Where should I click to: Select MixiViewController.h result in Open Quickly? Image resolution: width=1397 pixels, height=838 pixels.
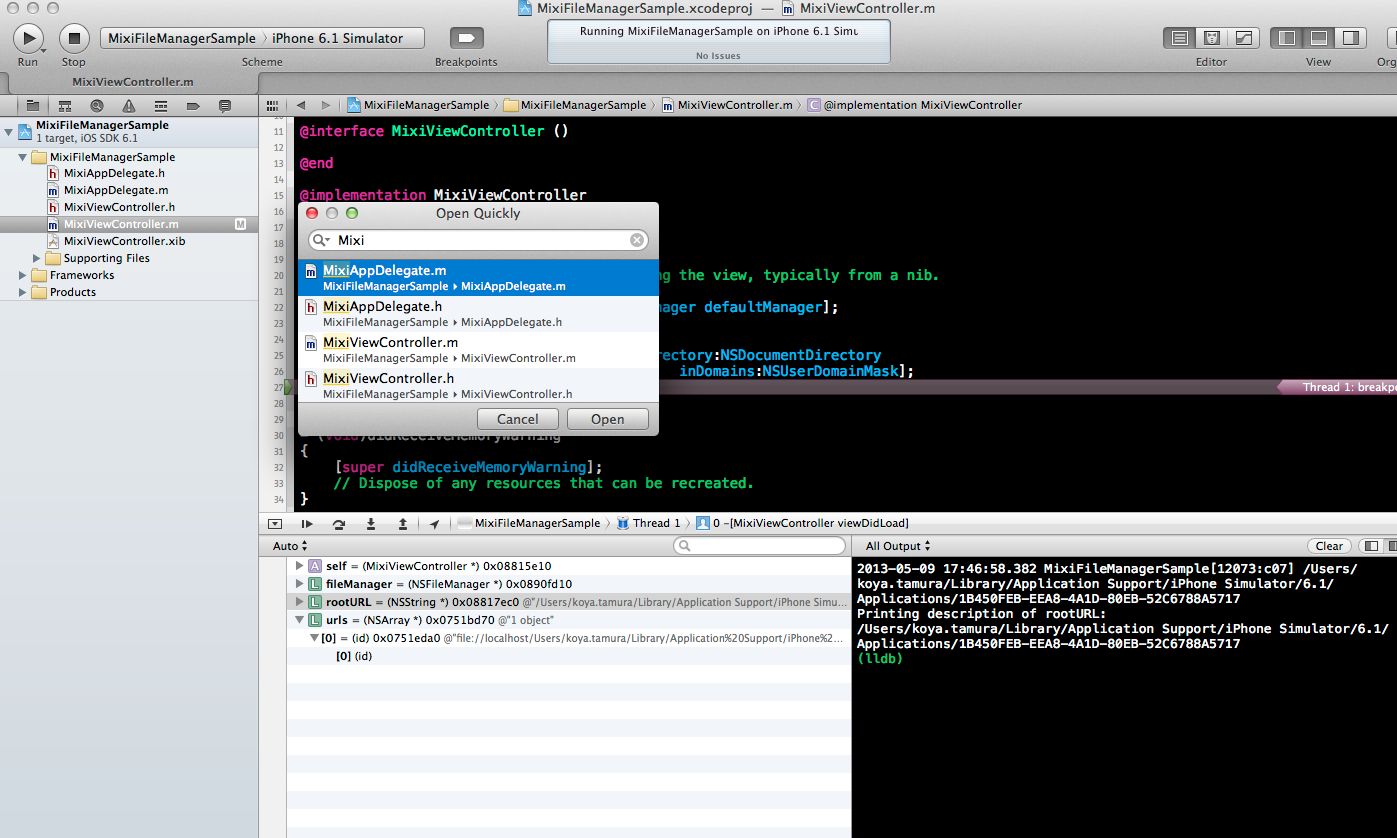tap(478, 385)
